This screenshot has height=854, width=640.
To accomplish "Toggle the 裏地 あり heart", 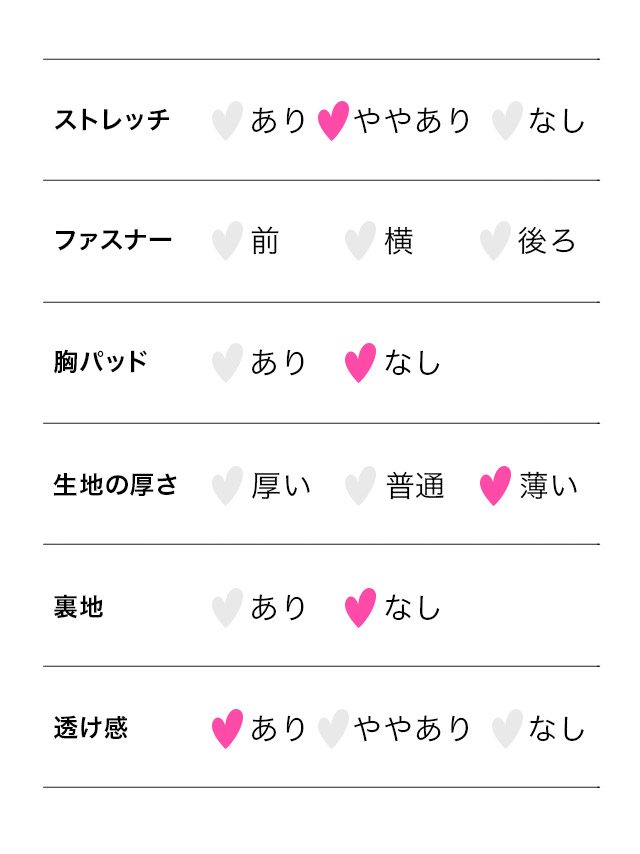I will tap(227, 608).
